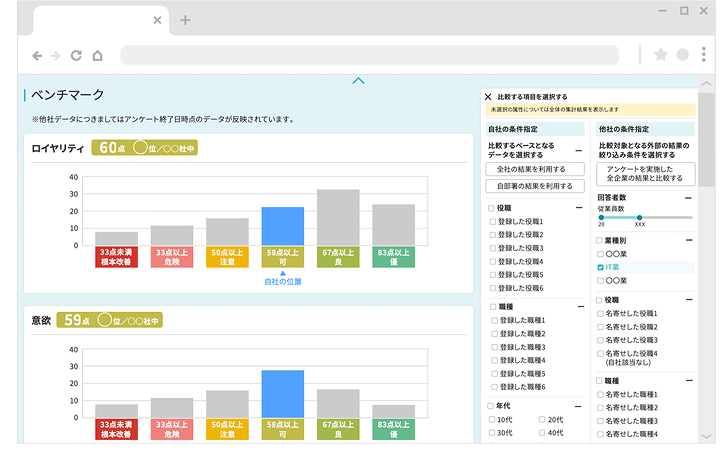Check 名寄せした役職4 (自社該当なし)
The width and height of the screenshot is (728, 462).
[x=600, y=353]
